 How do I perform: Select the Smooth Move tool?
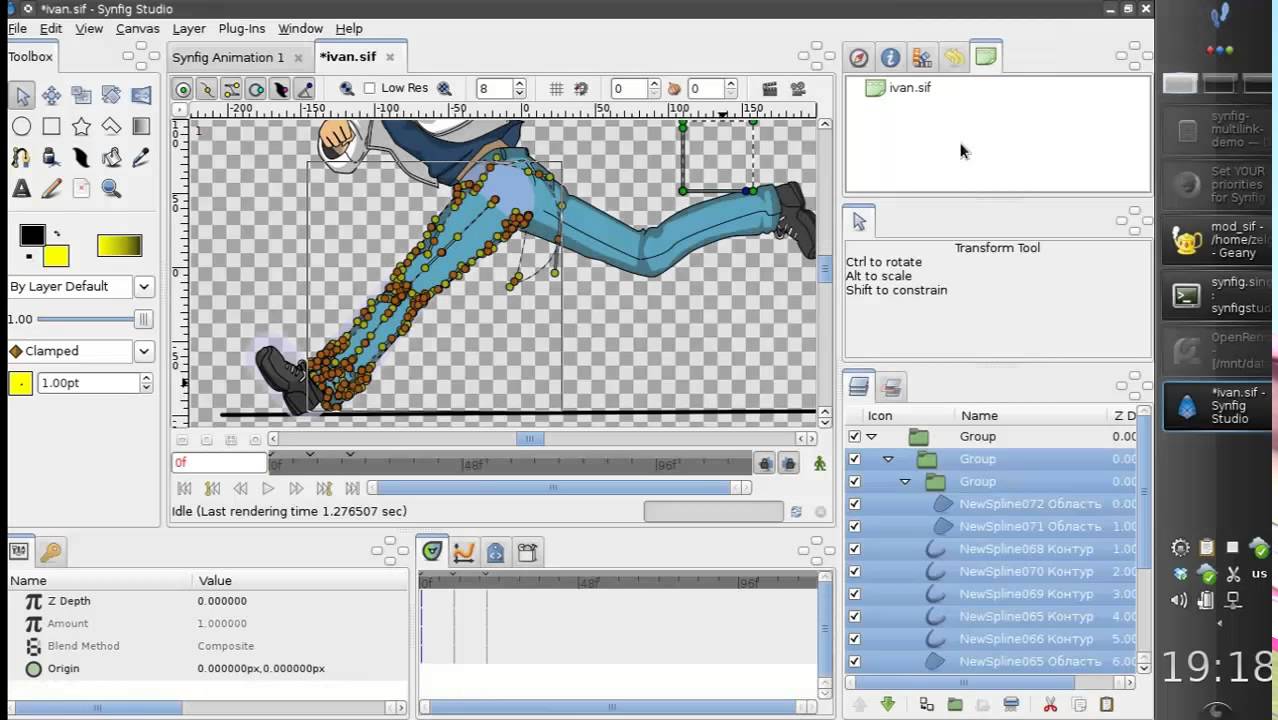coord(51,96)
